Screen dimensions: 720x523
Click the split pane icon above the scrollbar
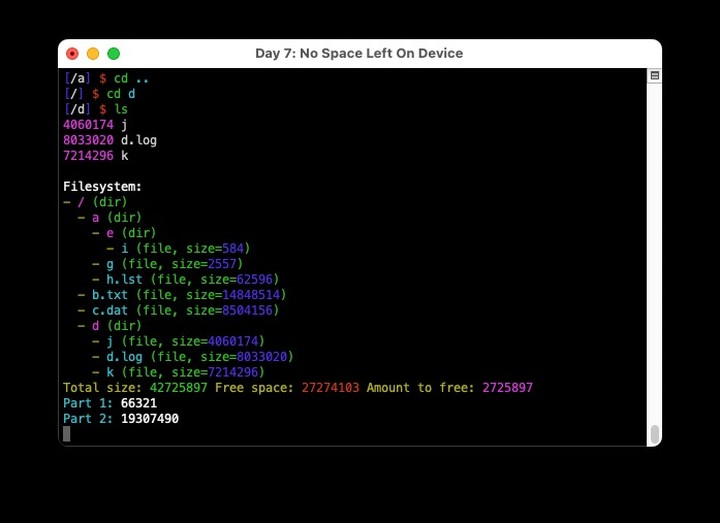coord(654,75)
